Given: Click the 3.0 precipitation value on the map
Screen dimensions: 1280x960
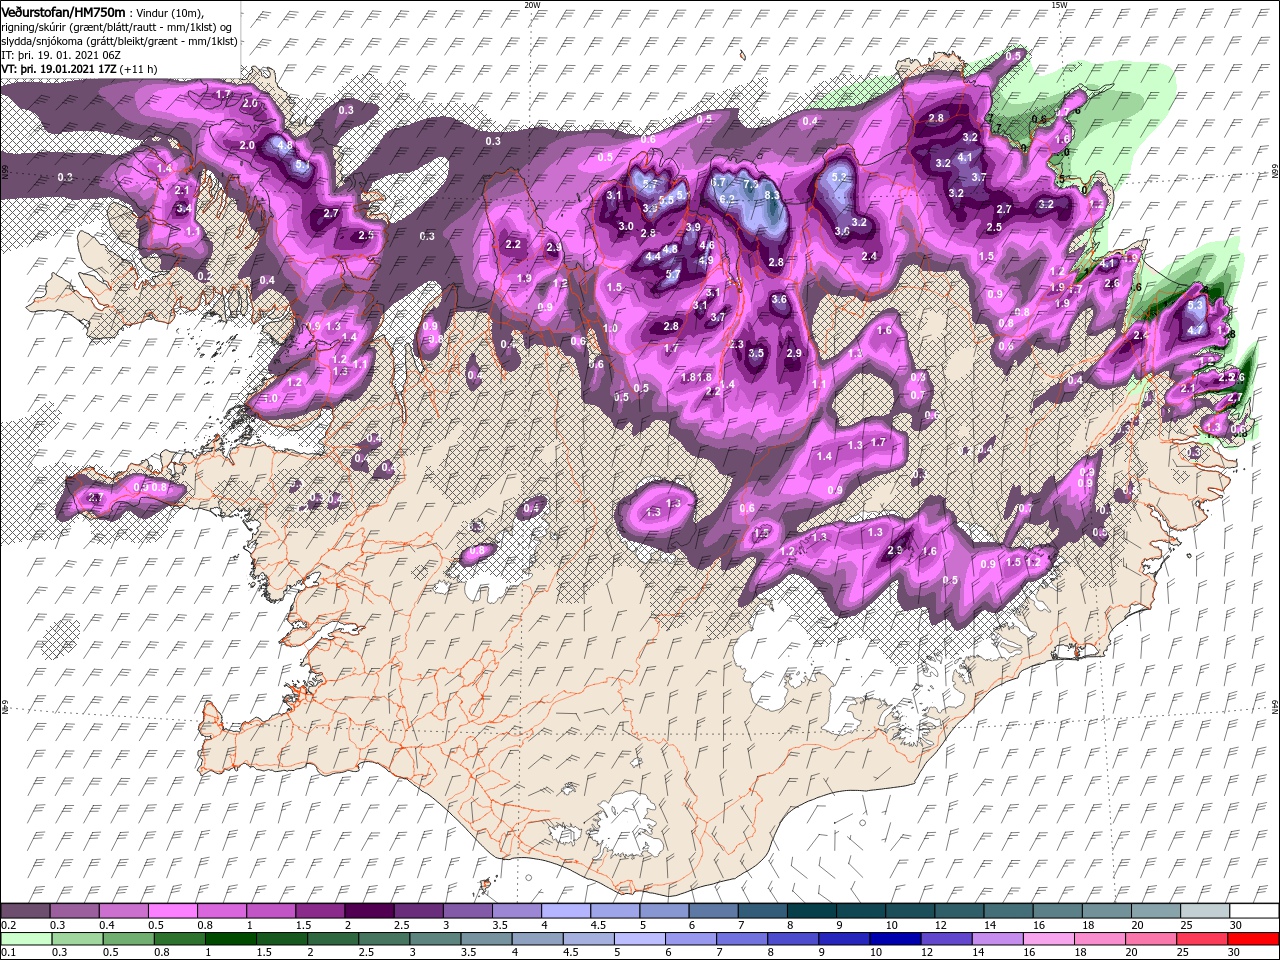Looking at the screenshot, I should (x=627, y=227).
